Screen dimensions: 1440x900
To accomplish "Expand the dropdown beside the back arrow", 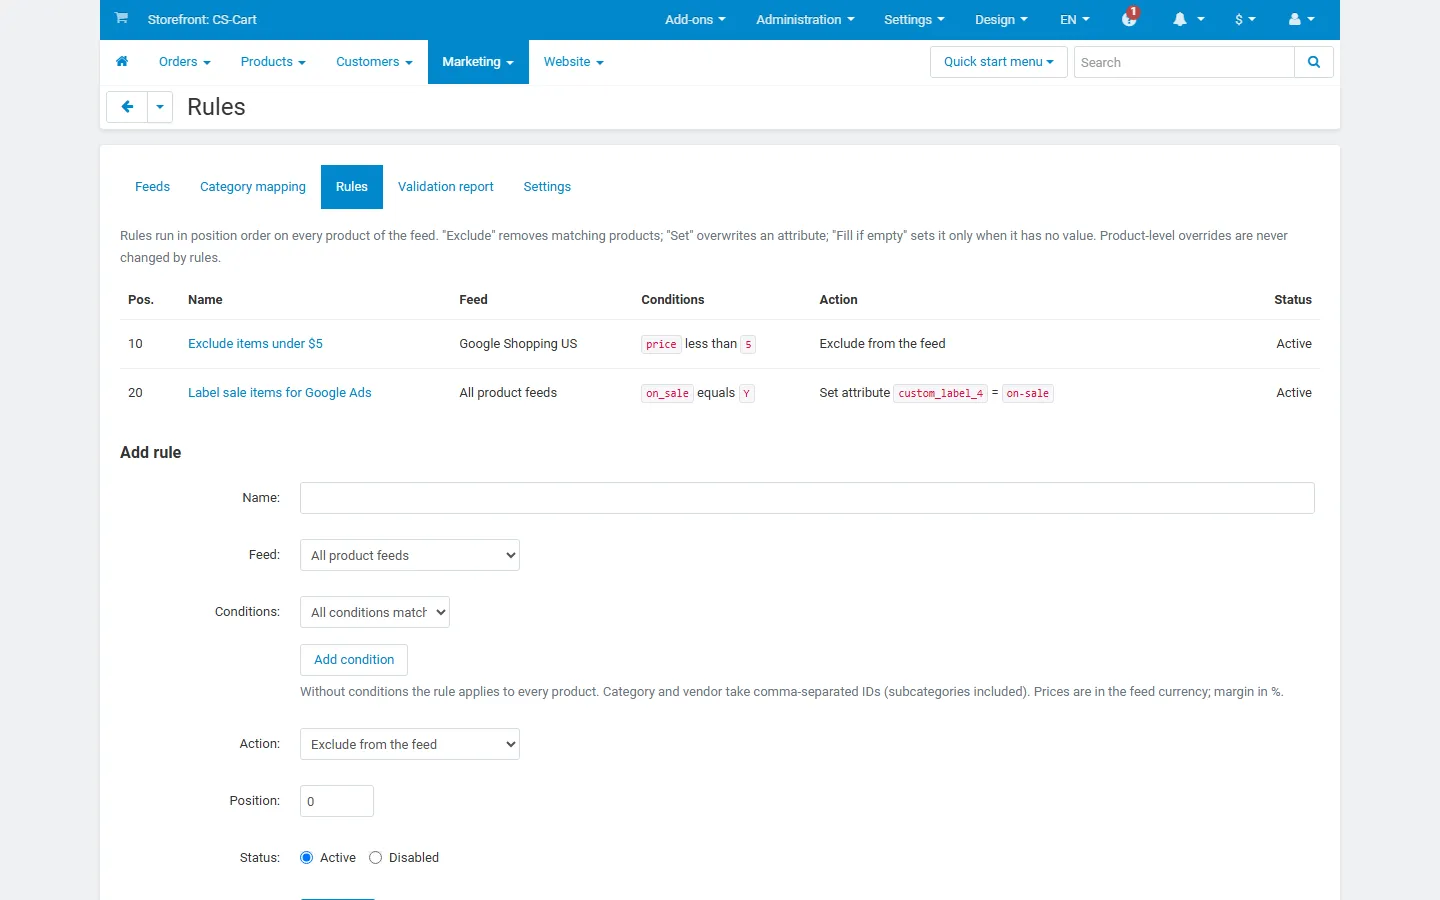I will coord(160,107).
